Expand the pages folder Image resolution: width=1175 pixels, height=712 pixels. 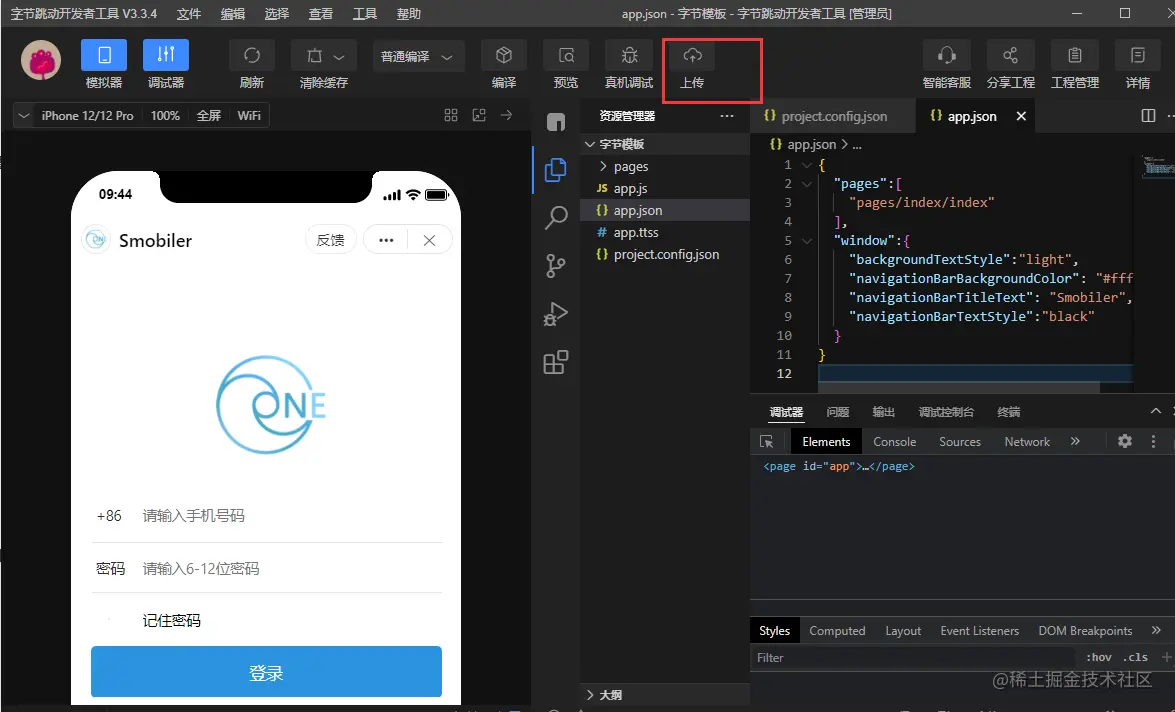tap(665, 166)
